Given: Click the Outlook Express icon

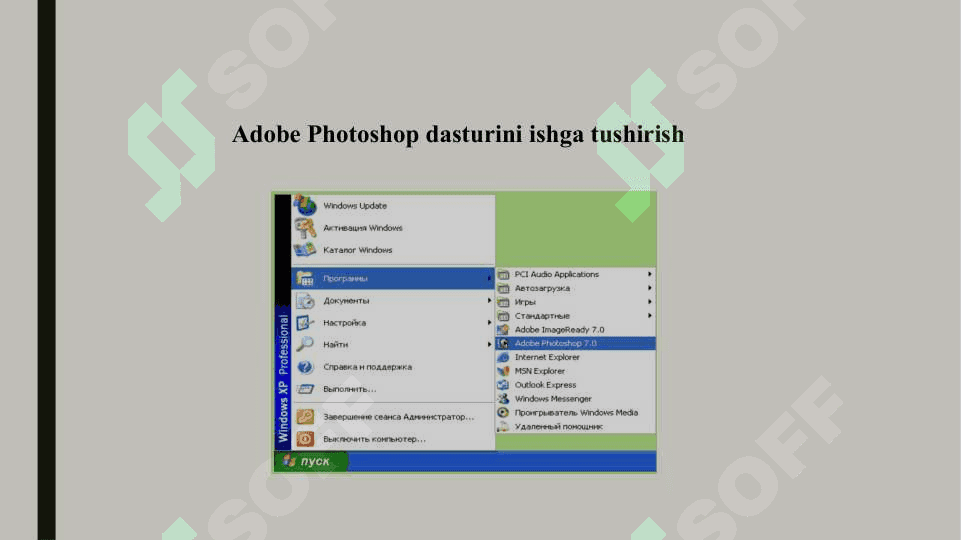Looking at the screenshot, I should 503,385.
